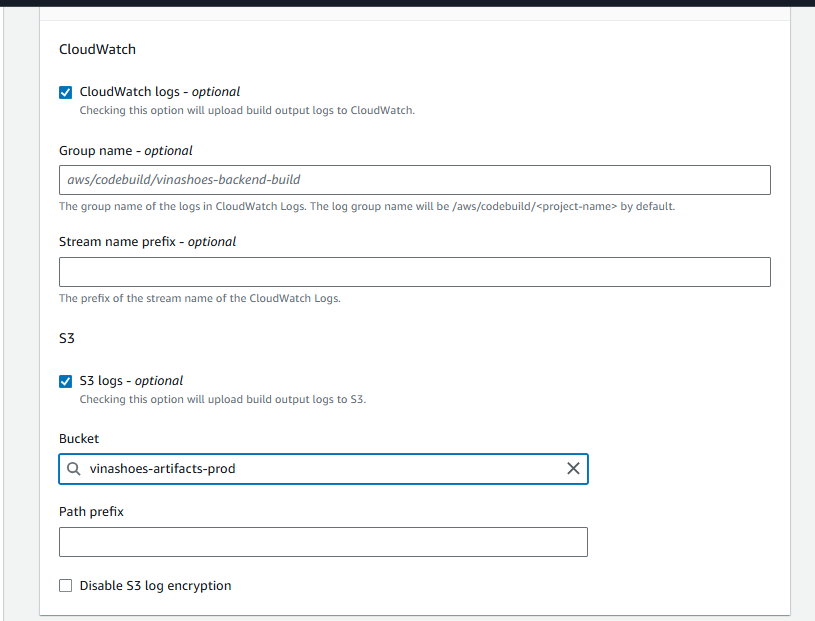This screenshot has height=621, width=815.
Task: Click the Bucket field label
Action: 79,439
